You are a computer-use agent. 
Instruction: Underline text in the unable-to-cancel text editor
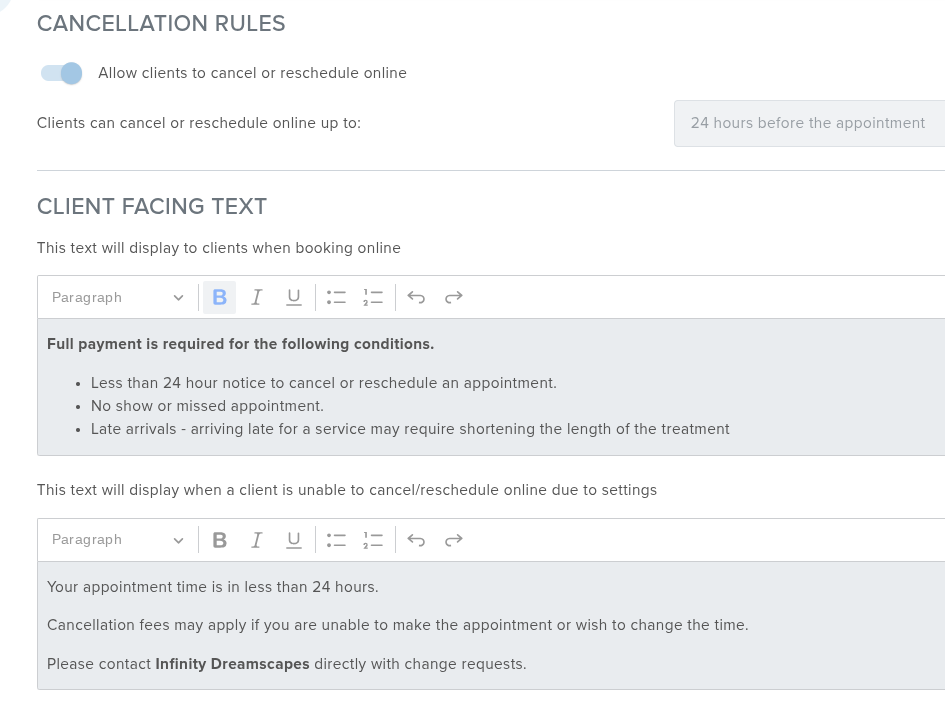coord(294,540)
